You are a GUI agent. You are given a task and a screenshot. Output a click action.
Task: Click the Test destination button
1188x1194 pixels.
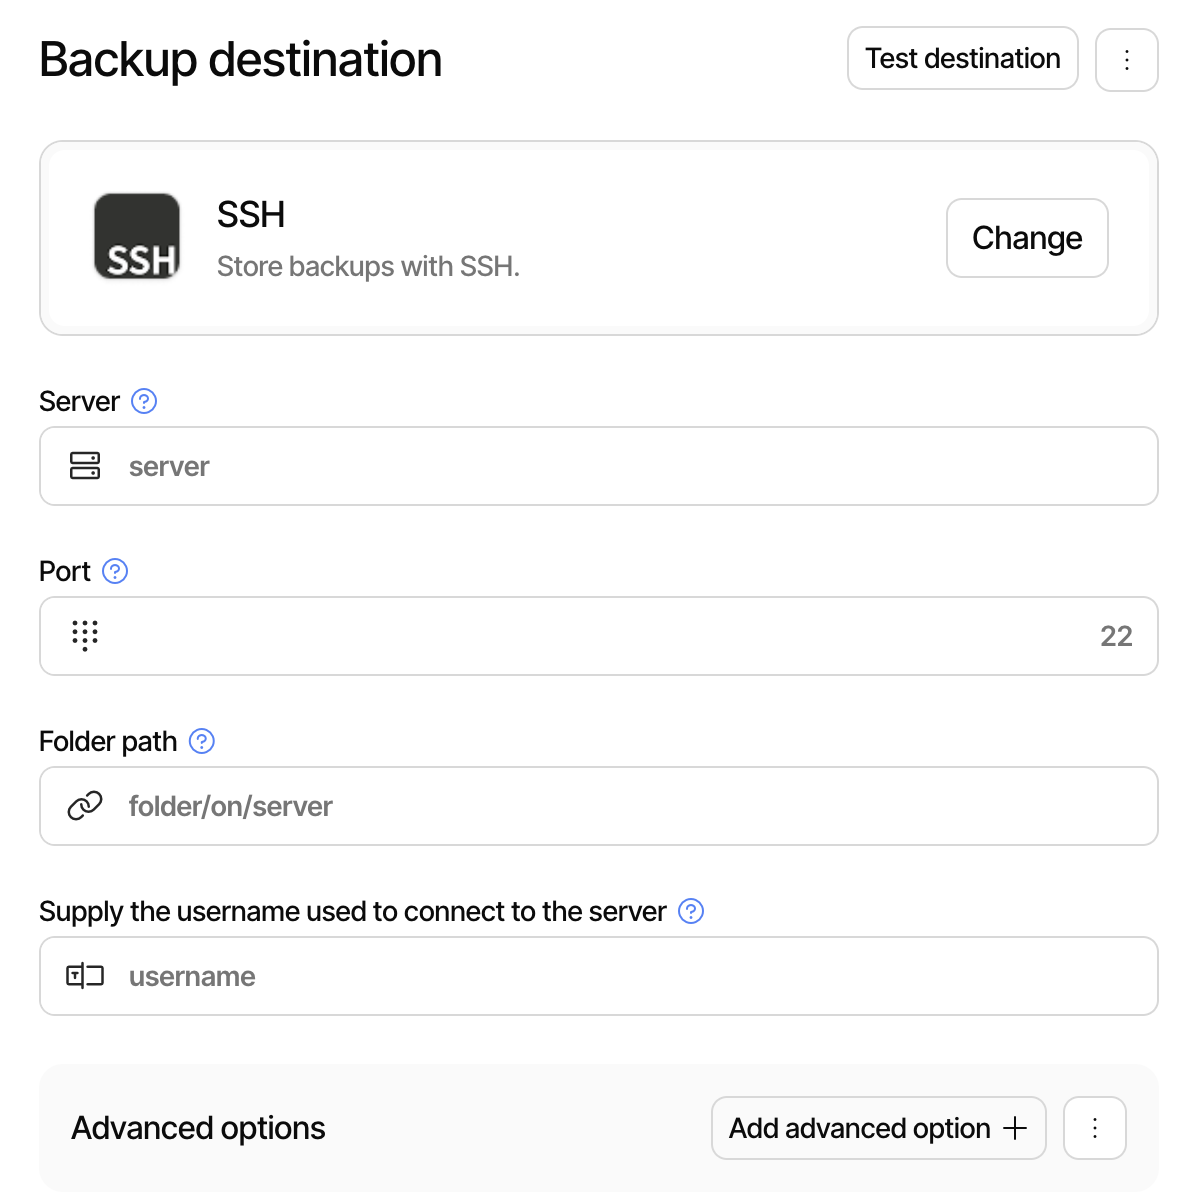(962, 58)
